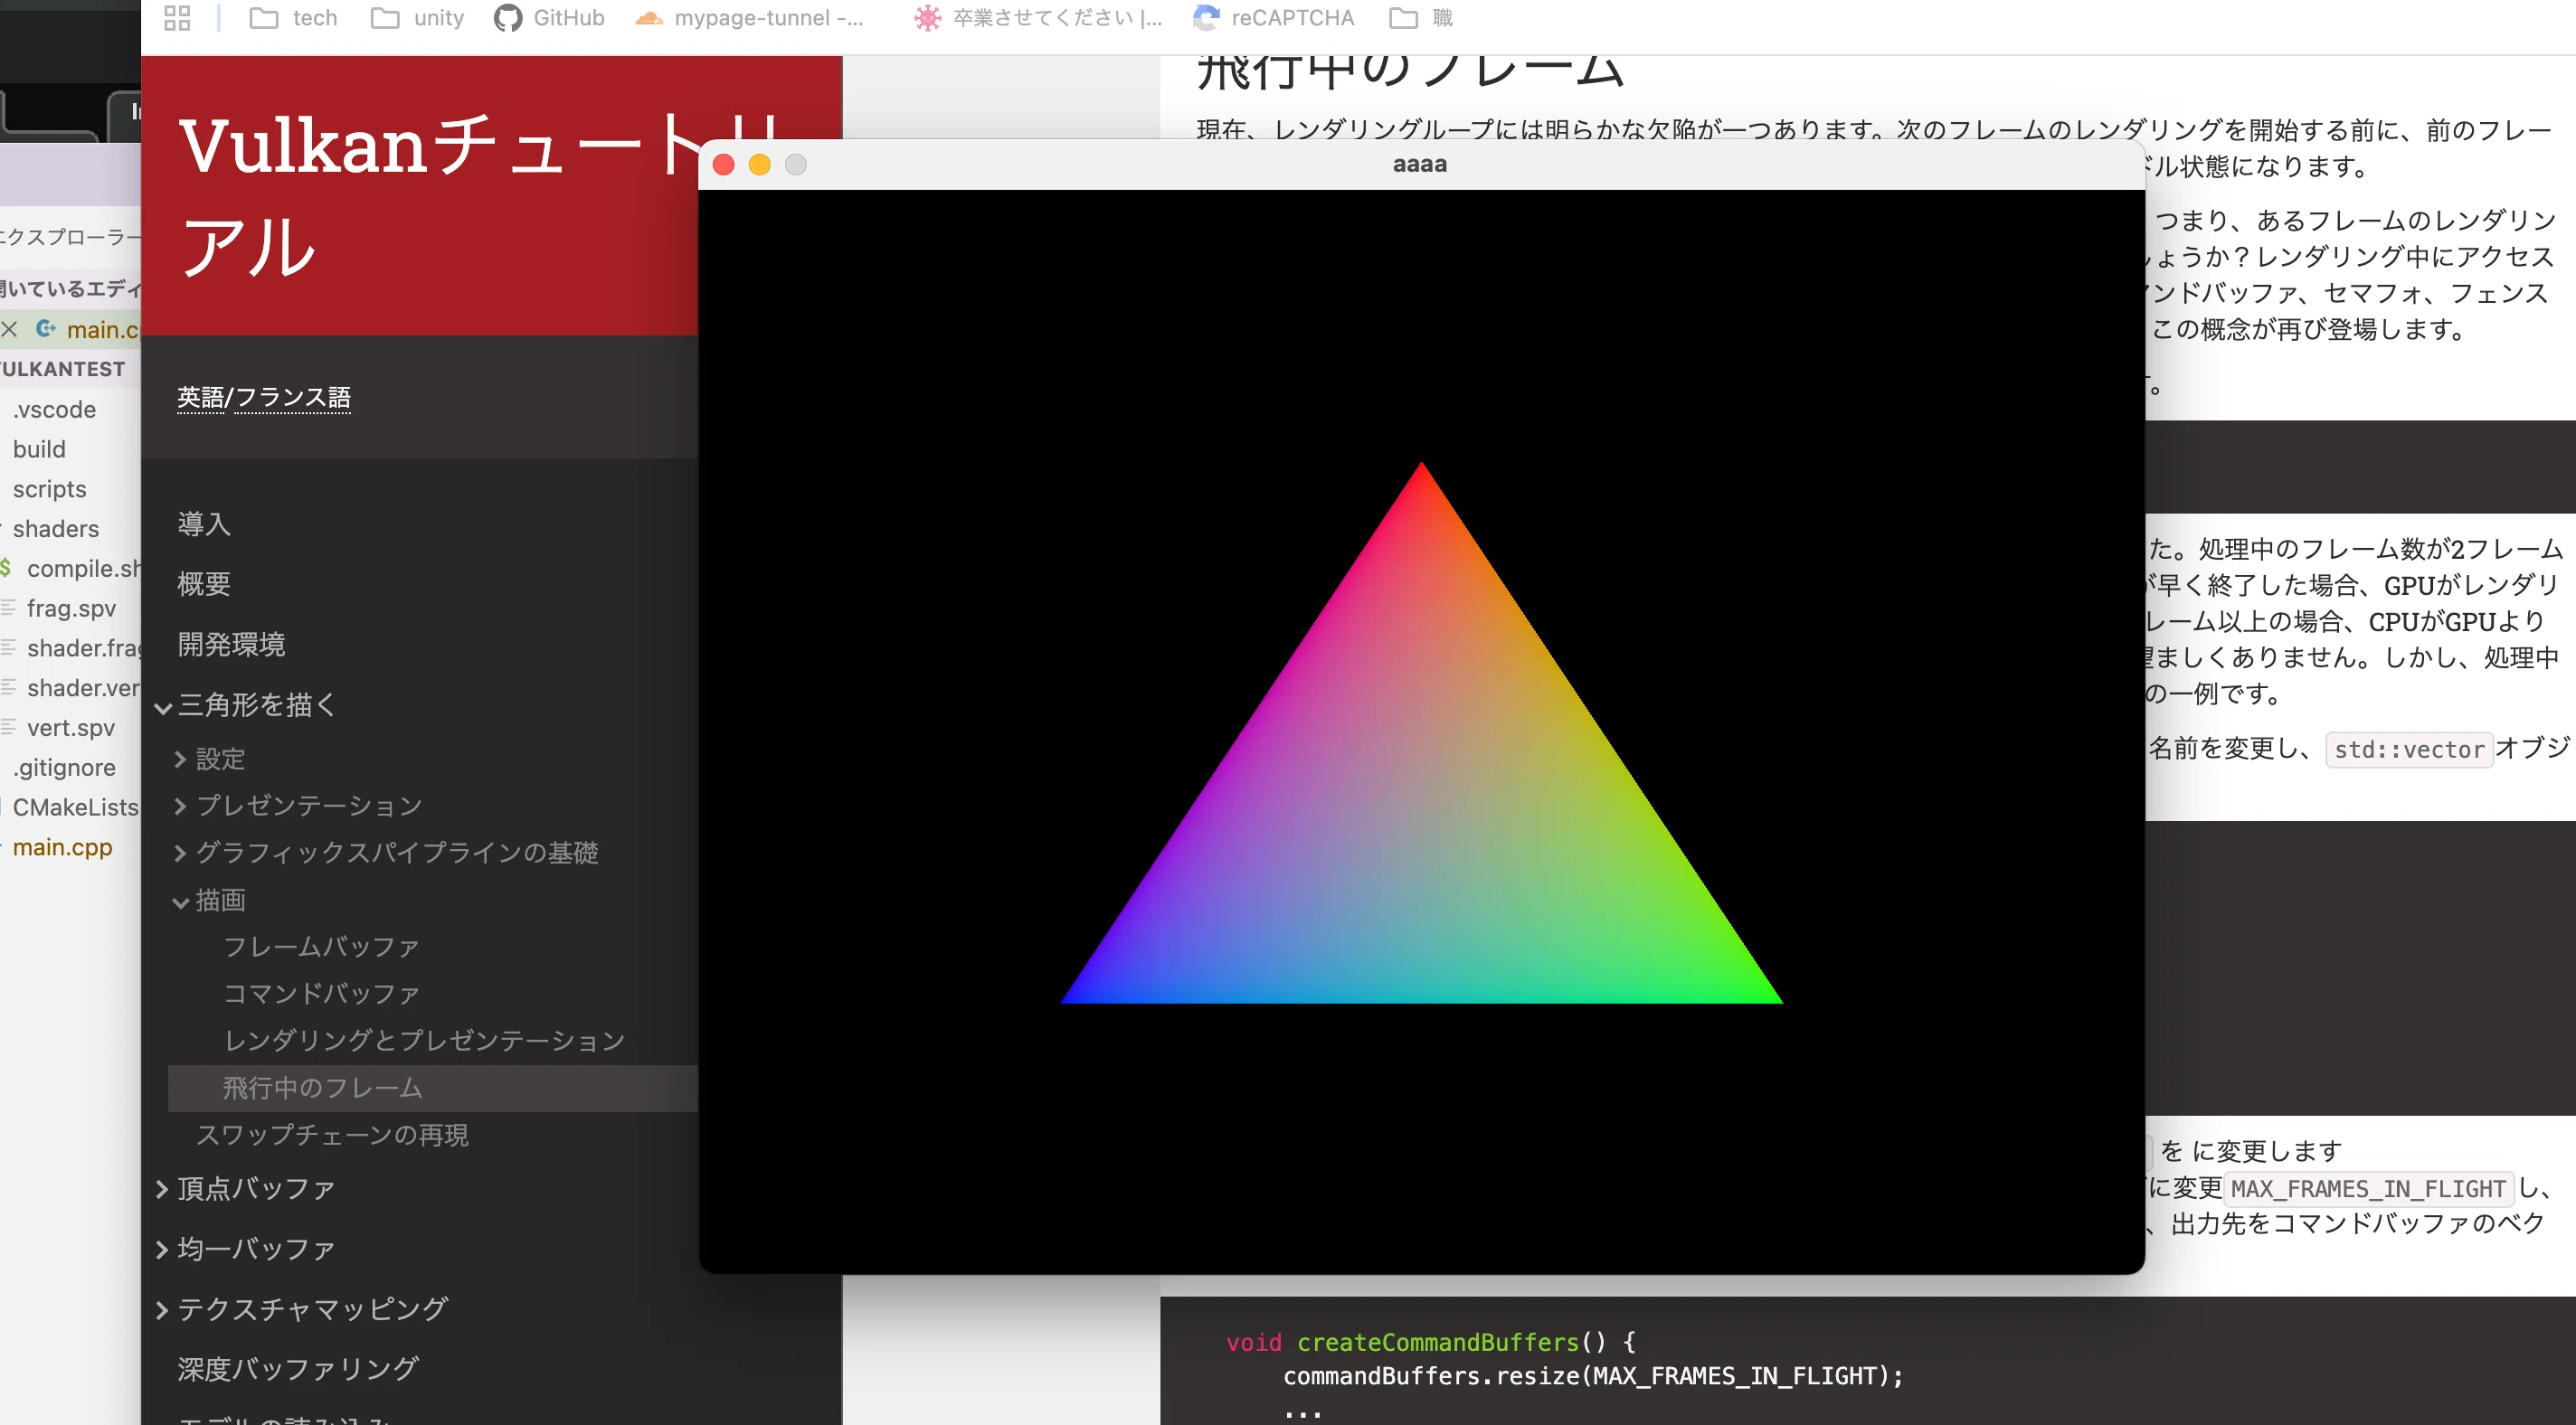Go to the 概要 page
This screenshot has height=1425, width=2576.
pos(204,584)
